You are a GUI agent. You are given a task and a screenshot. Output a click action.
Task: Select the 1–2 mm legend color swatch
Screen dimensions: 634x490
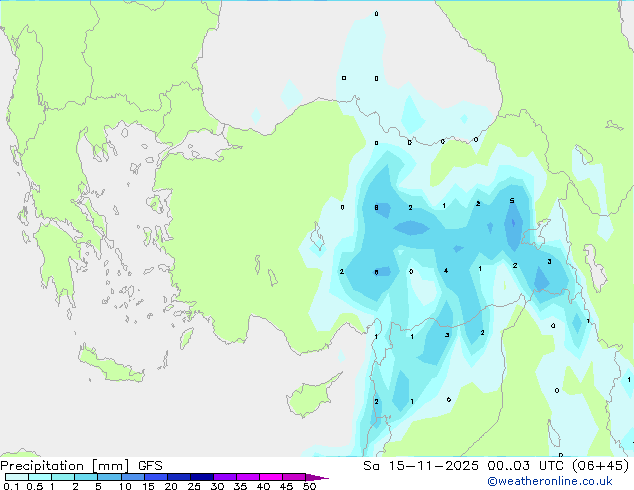coord(63,477)
